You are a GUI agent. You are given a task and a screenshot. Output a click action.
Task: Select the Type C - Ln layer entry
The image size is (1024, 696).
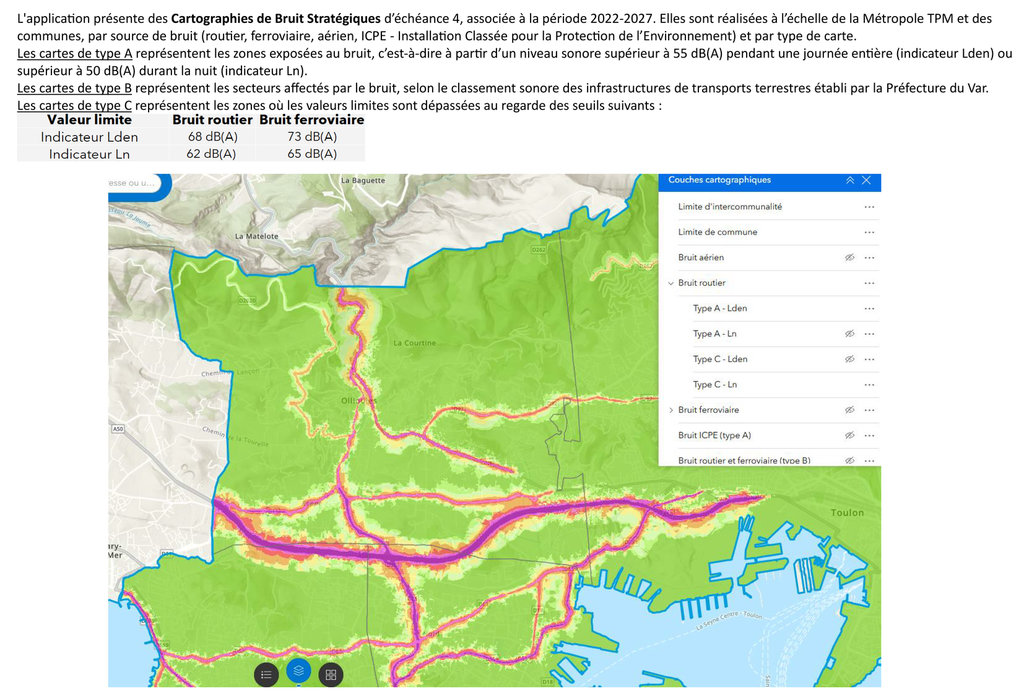click(715, 385)
